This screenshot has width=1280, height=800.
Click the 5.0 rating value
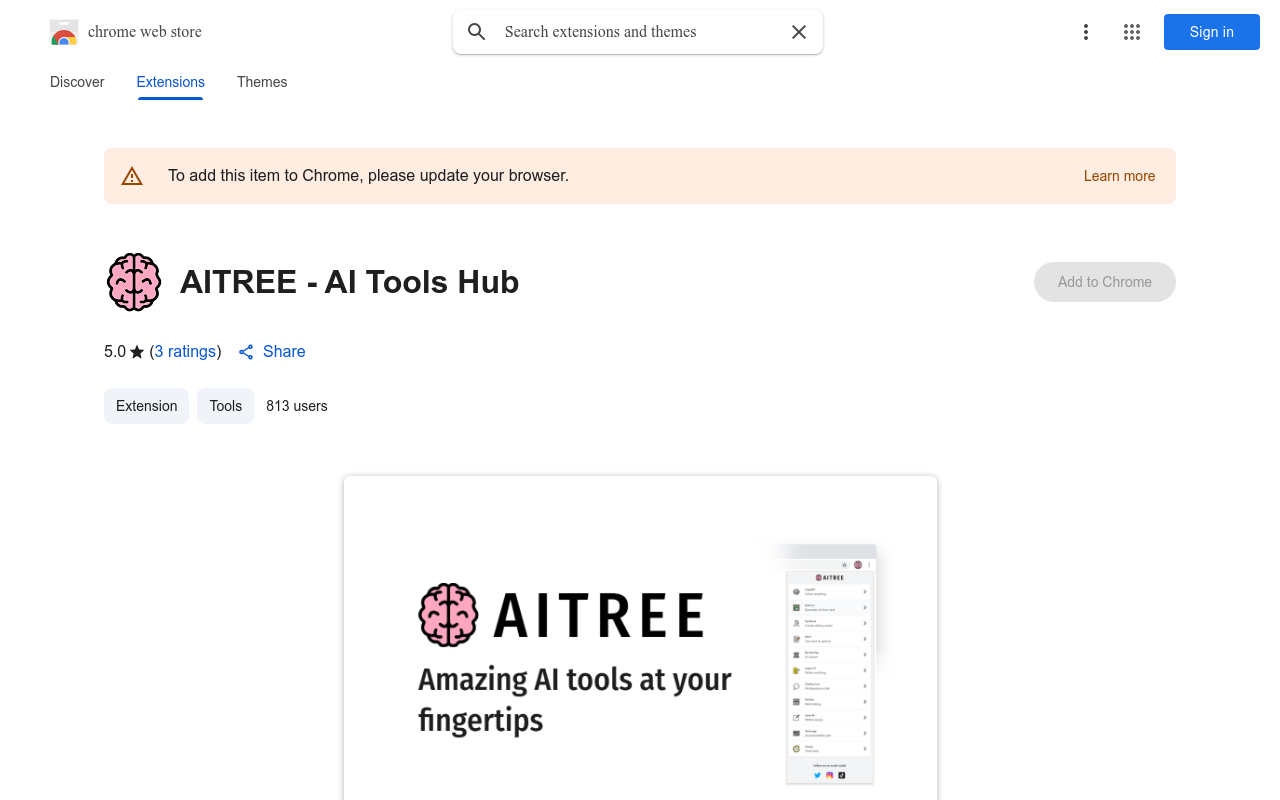[x=115, y=352]
